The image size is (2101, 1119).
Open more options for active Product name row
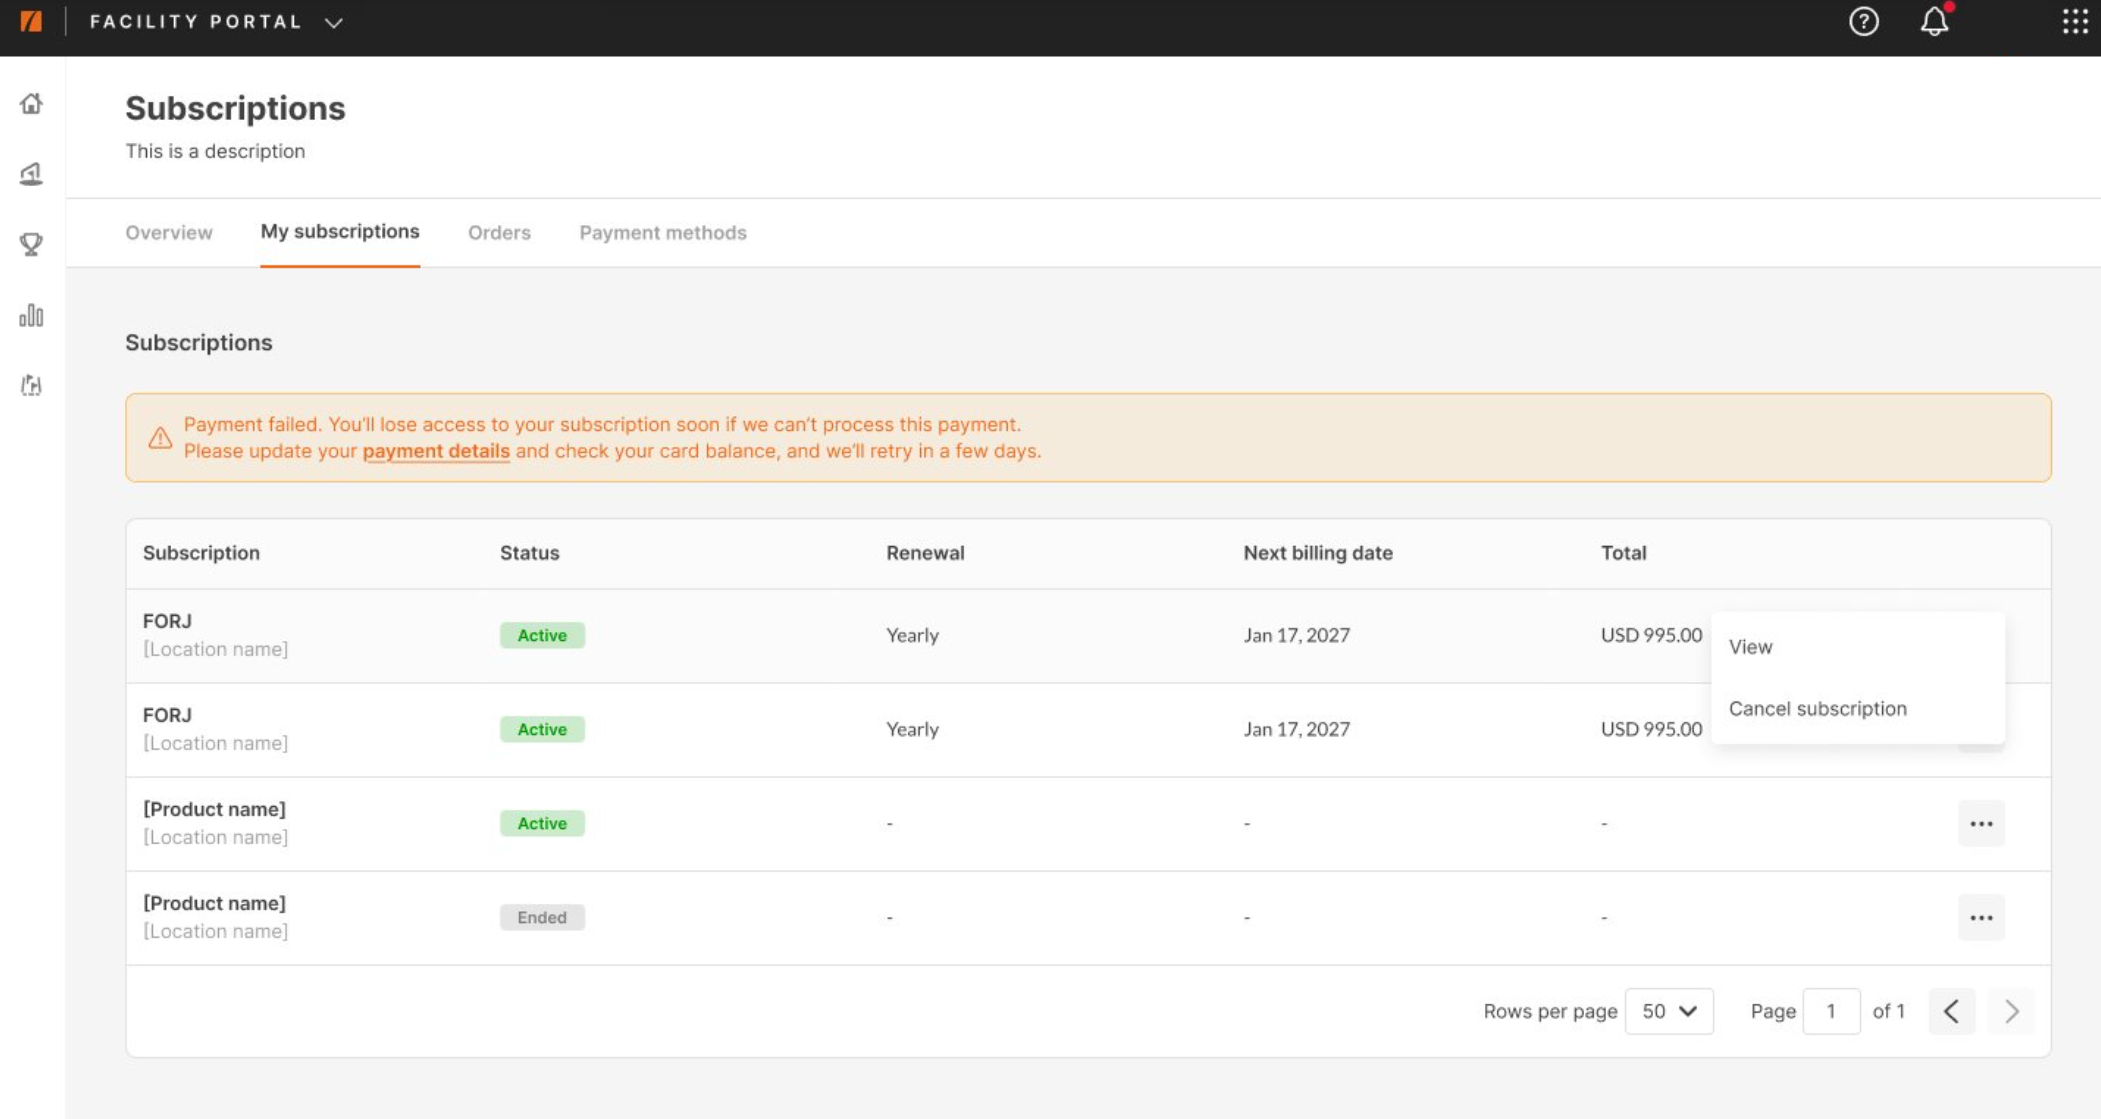1981,824
